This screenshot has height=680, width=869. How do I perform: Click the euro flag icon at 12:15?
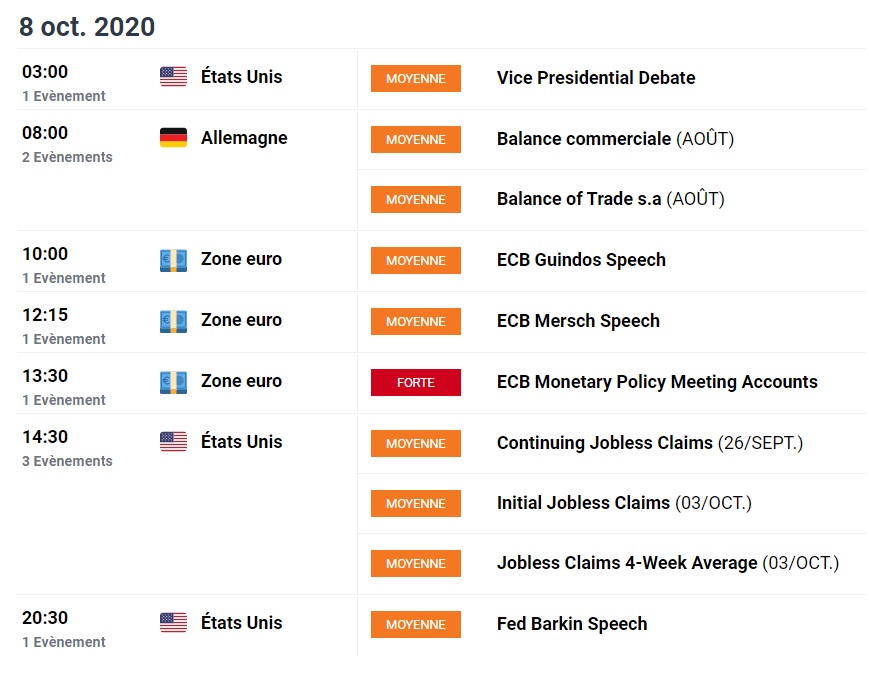point(173,321)
